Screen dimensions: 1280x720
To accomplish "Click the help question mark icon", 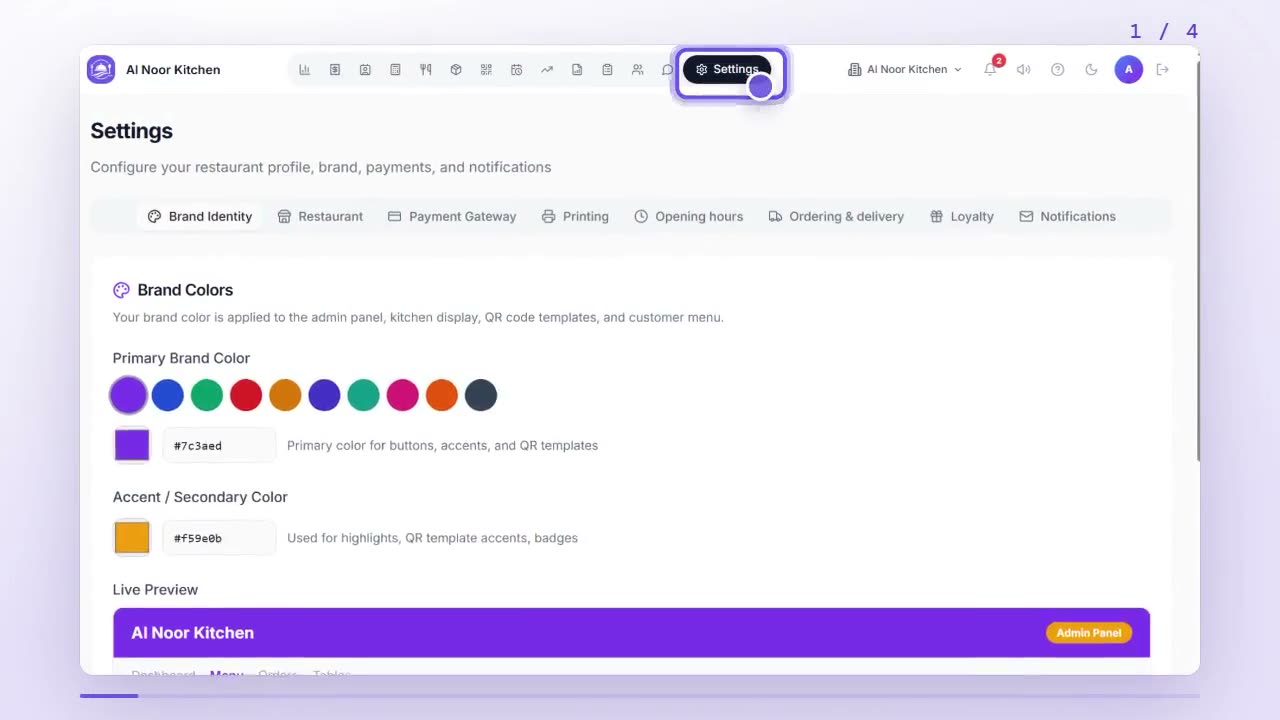I will 1057,70.
